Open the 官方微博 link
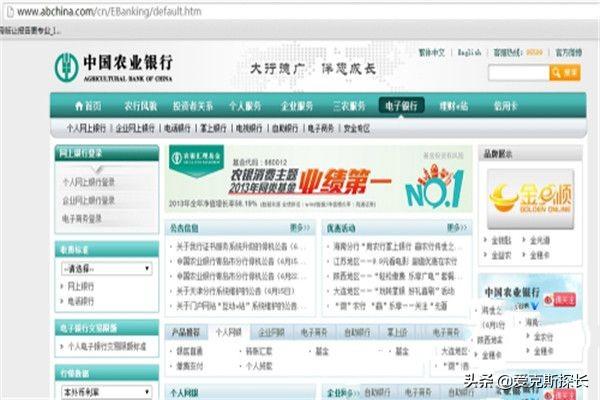Screen dimensions: 600x400 click(569, 52)
